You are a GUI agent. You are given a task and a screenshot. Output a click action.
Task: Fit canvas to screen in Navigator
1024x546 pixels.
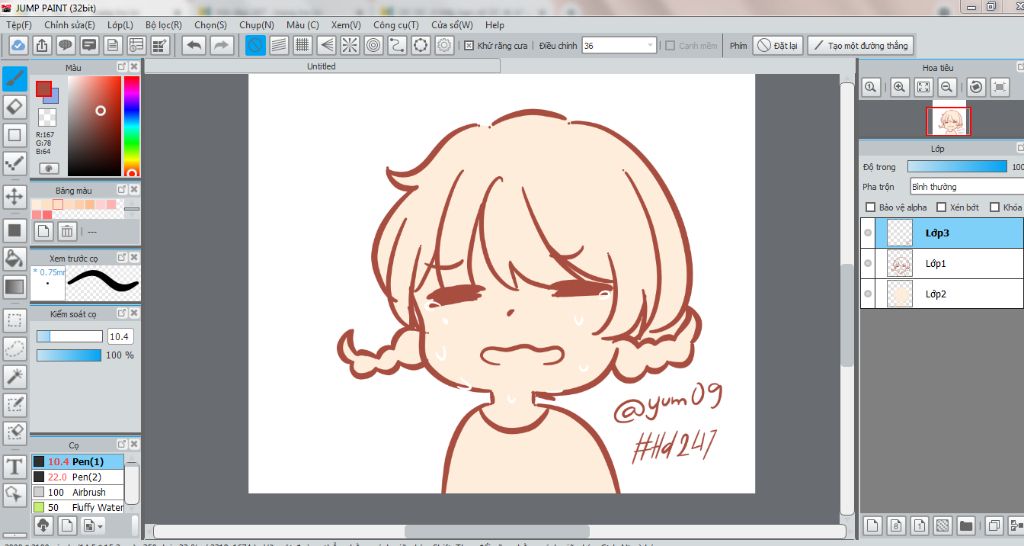point(923,88)
